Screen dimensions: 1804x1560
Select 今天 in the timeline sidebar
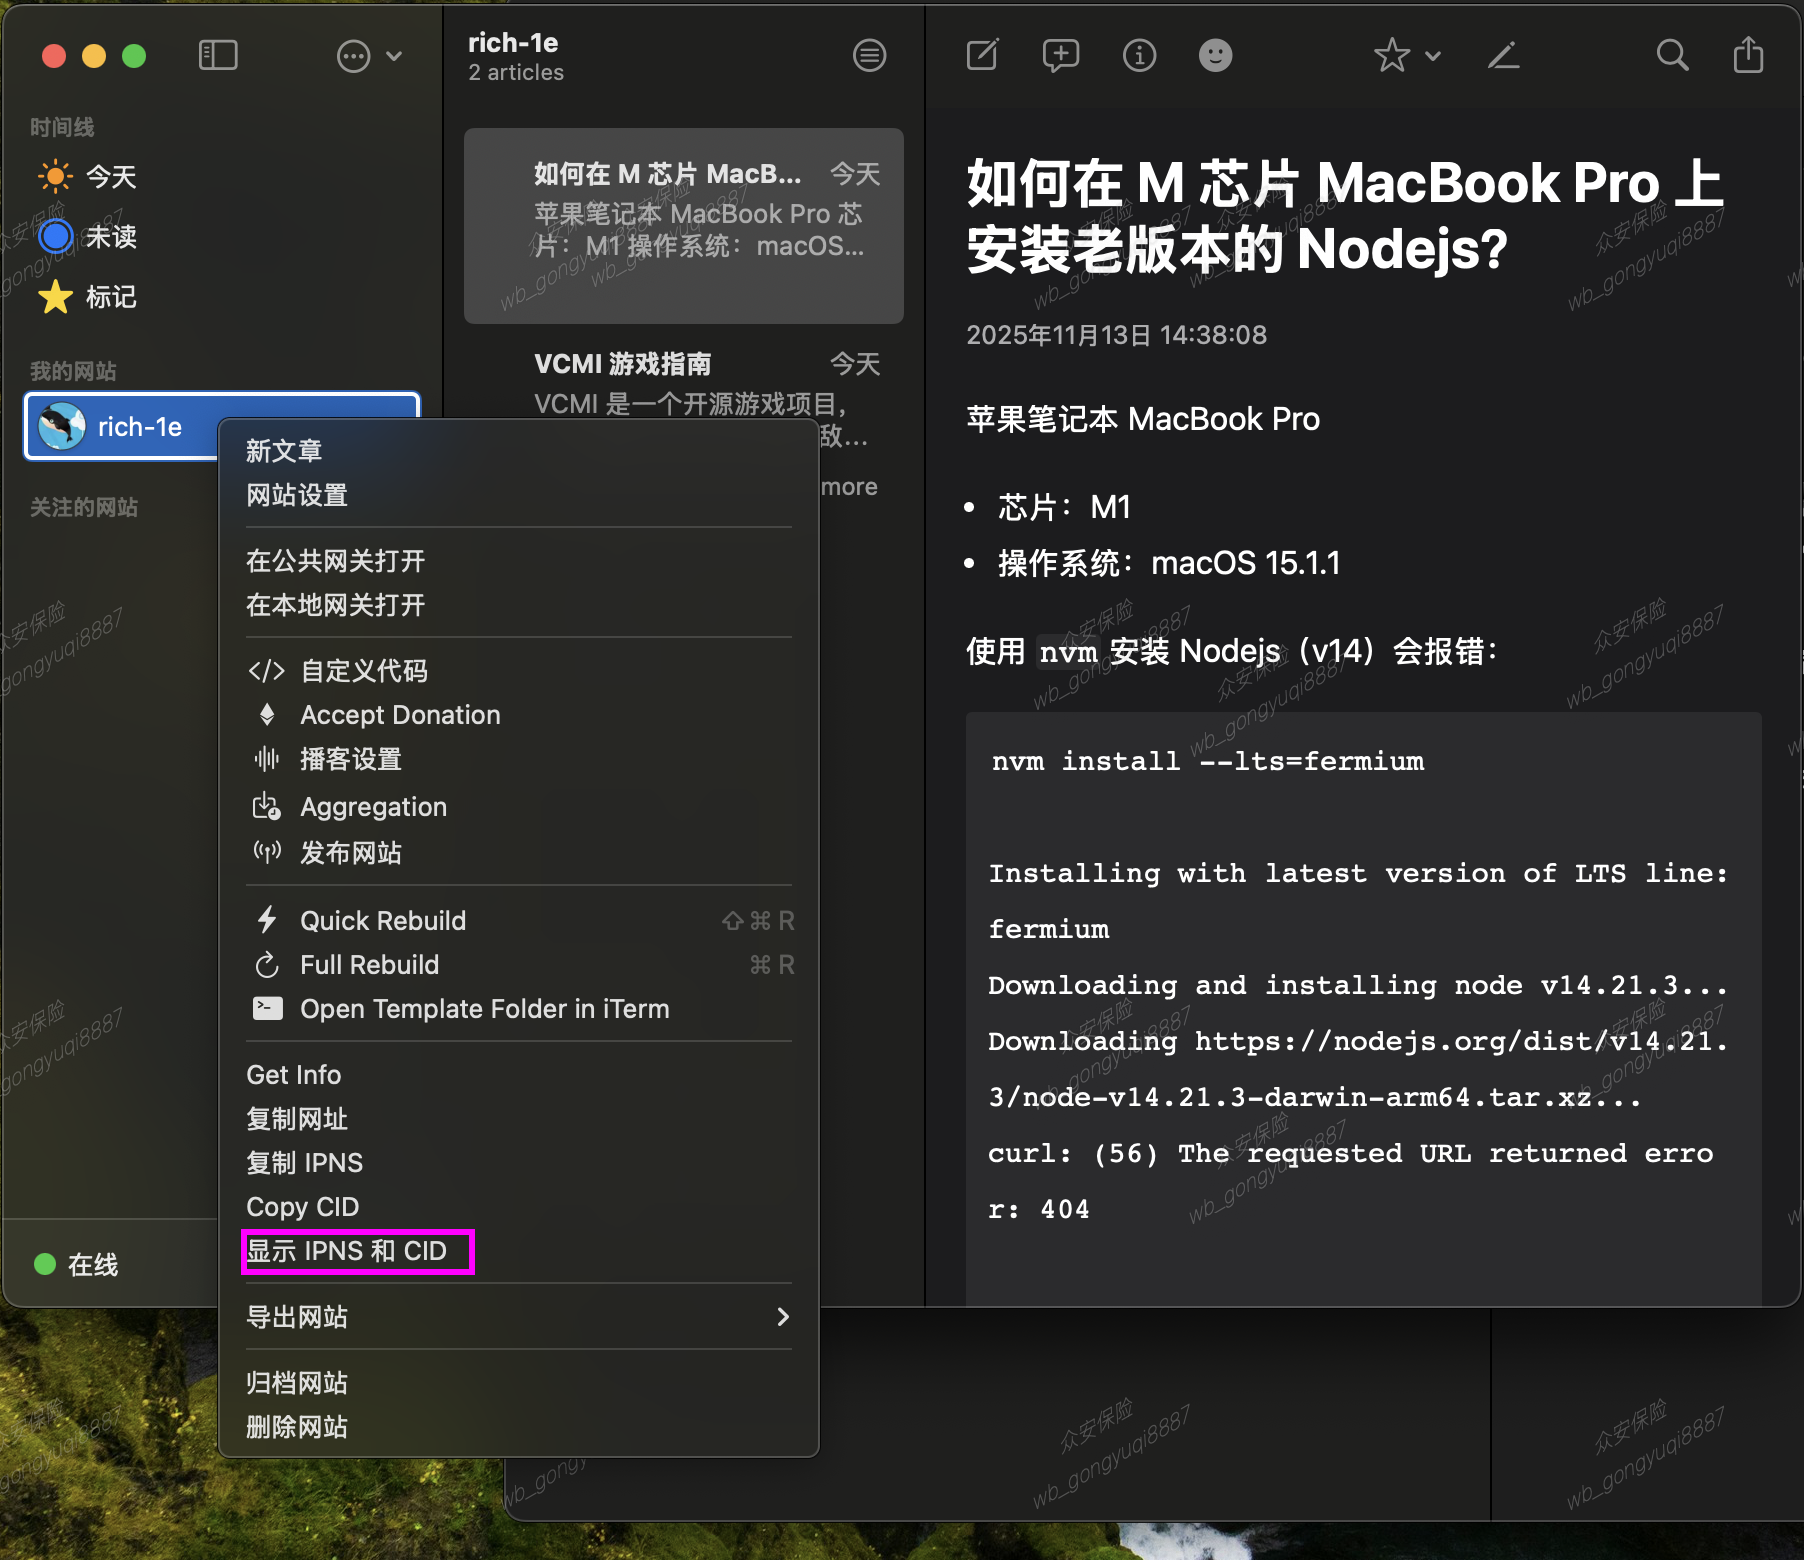coord(110,177)
